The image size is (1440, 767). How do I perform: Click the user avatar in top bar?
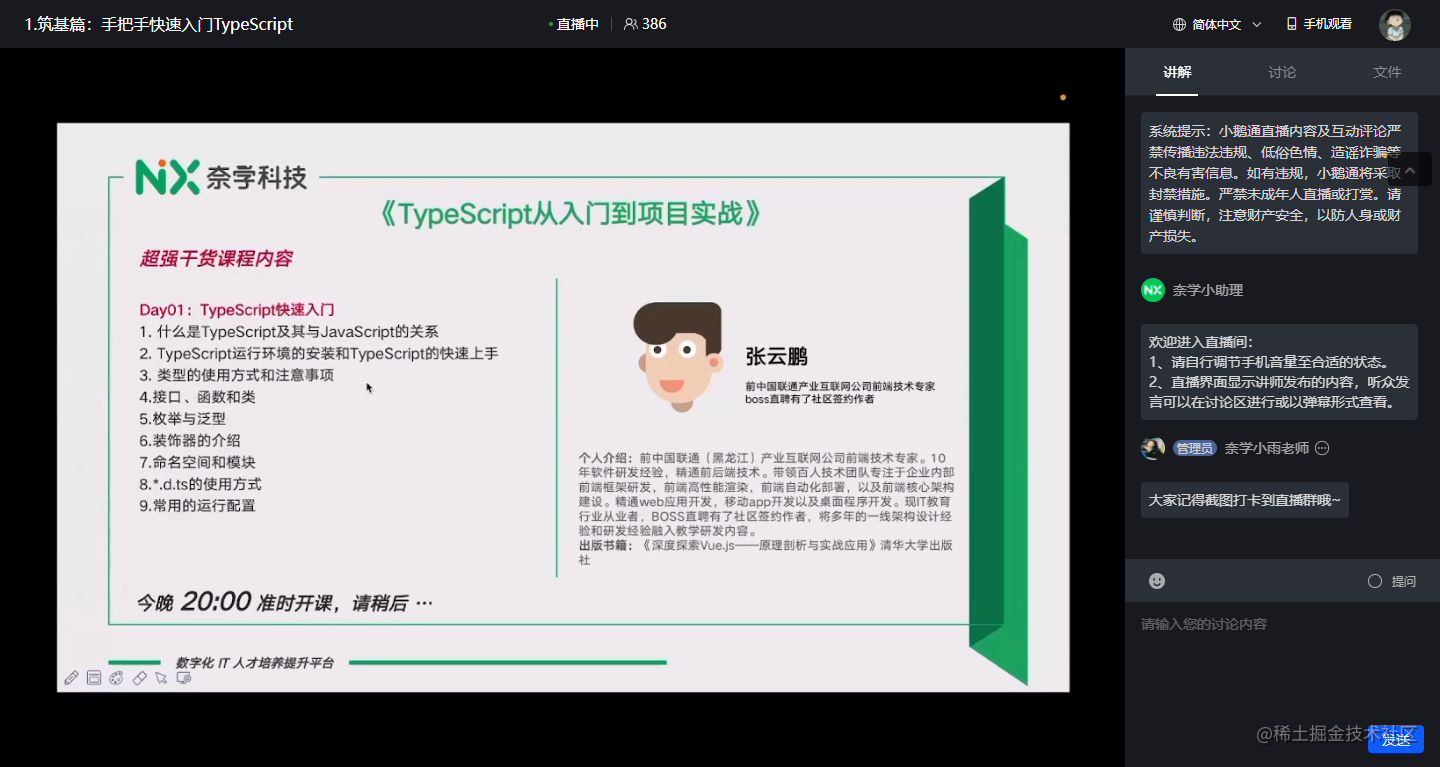click(x=1395, y=25)
